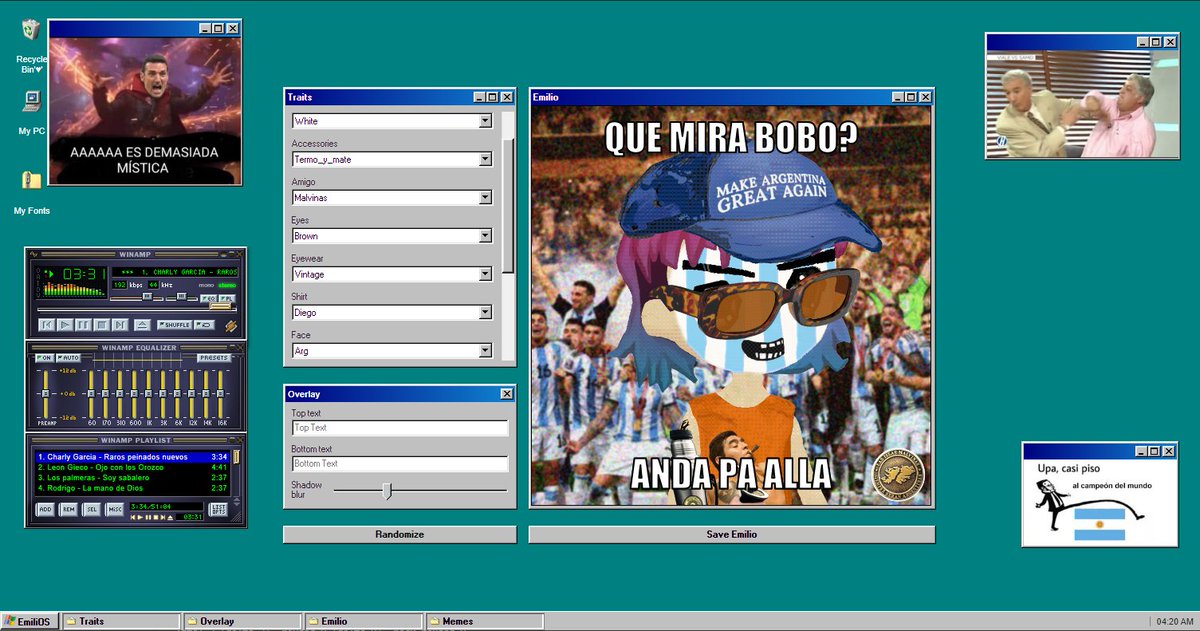Viewport: 1200px width, 631px height.
Task: Select Los palmeras - Soy sabalero track
Action: pos(132,478)
